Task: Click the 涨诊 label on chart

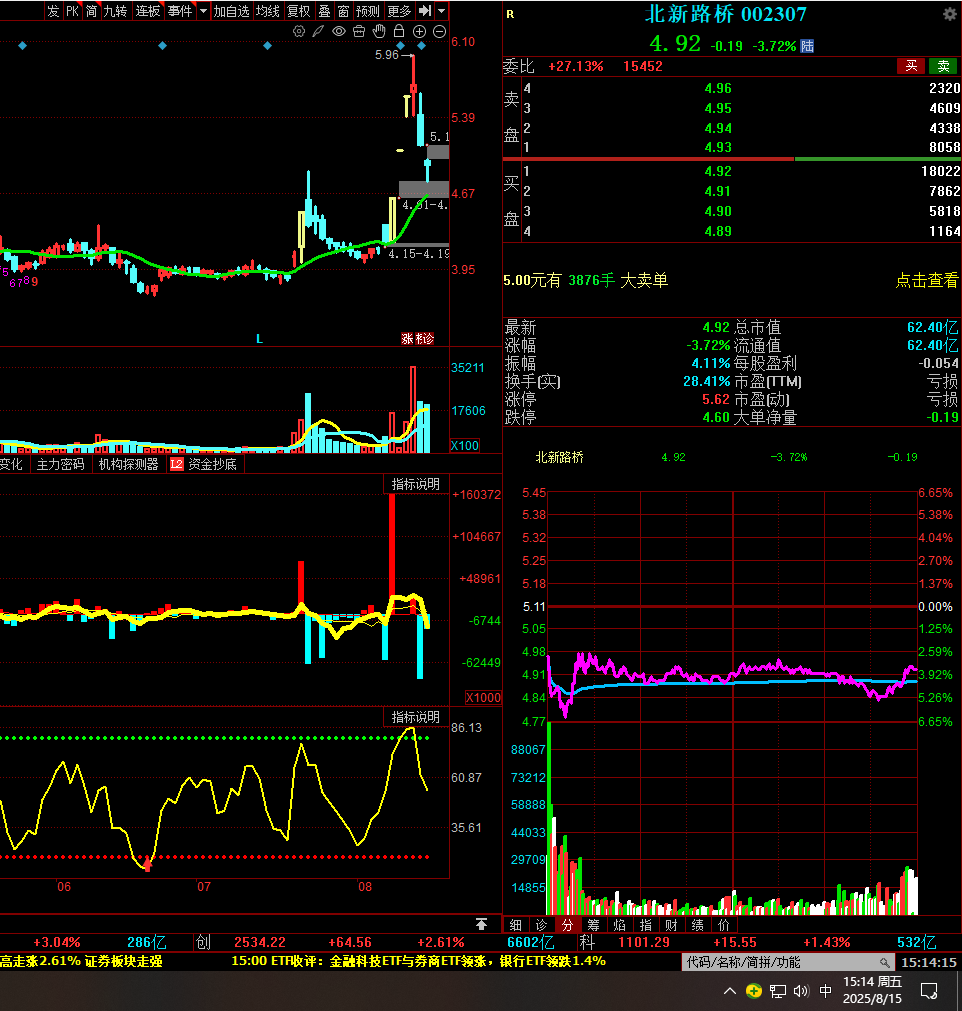Action: (x=418, y=339)
